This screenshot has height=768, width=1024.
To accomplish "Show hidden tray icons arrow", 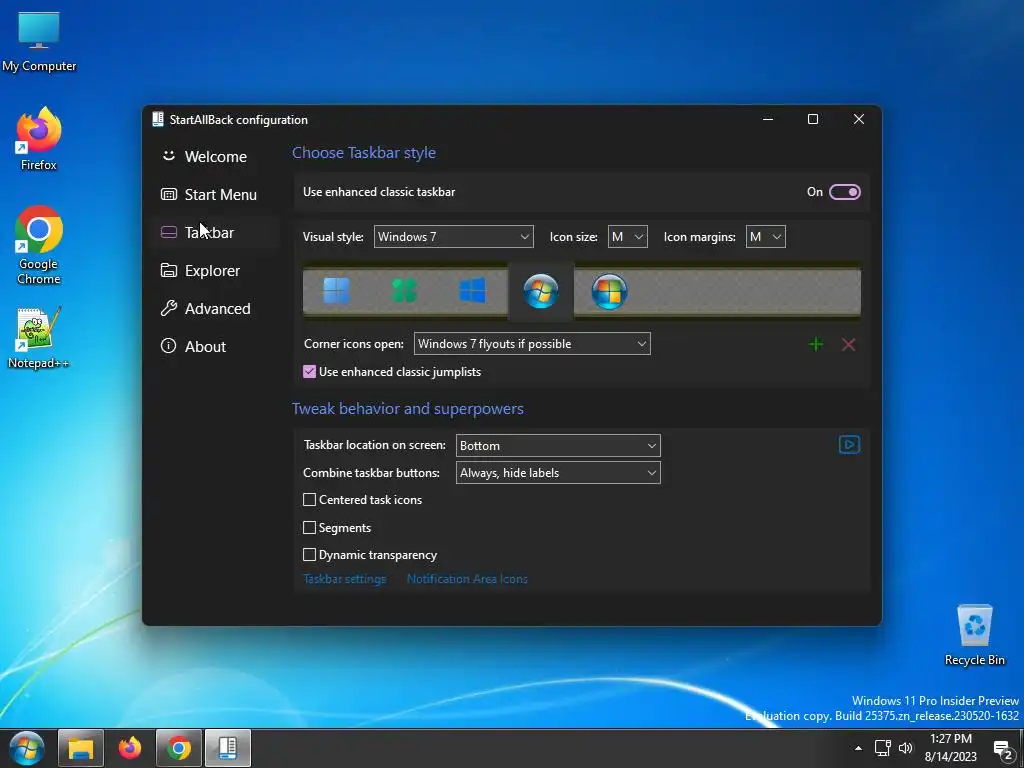I will (858, 748).
